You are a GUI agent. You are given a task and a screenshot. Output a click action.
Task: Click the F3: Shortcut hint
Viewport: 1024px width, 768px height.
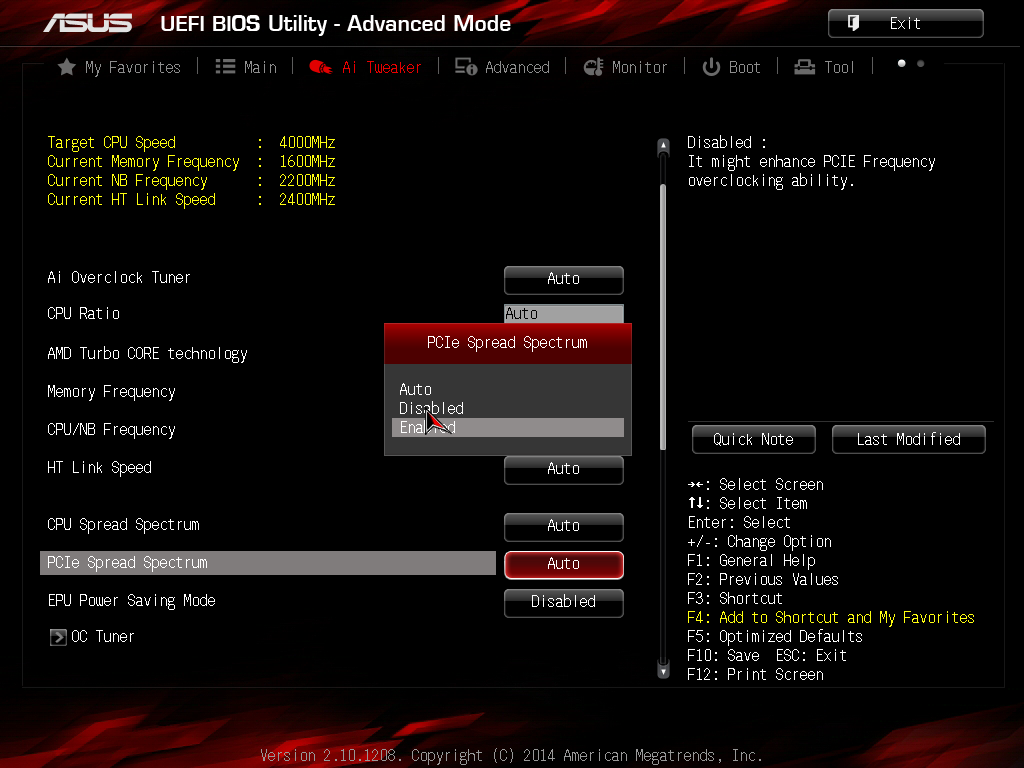(735, 598)
